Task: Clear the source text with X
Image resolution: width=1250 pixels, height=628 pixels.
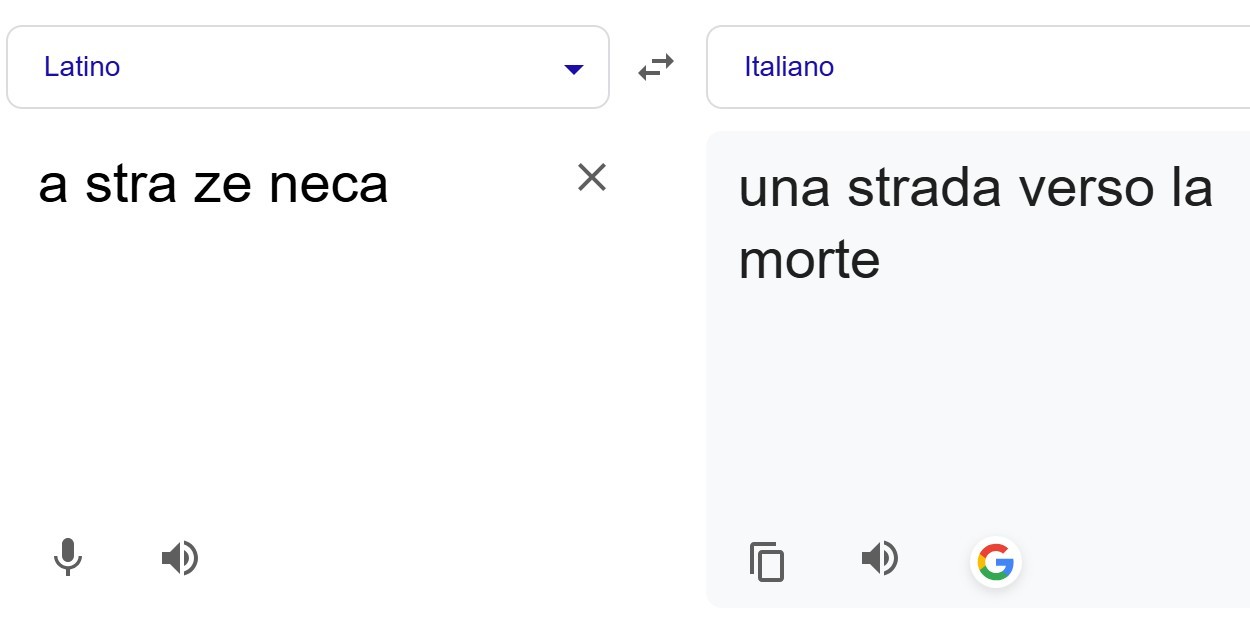Action: point(592,178)
